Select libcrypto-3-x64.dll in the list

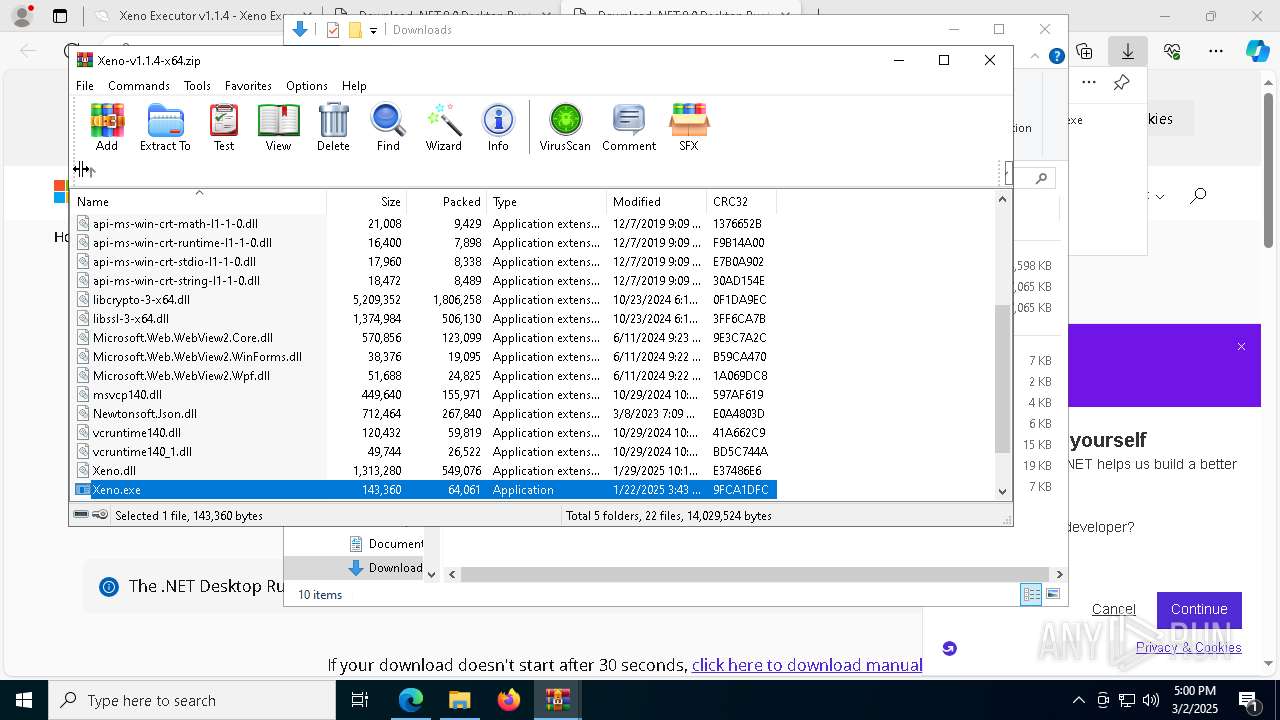[424, 300]
